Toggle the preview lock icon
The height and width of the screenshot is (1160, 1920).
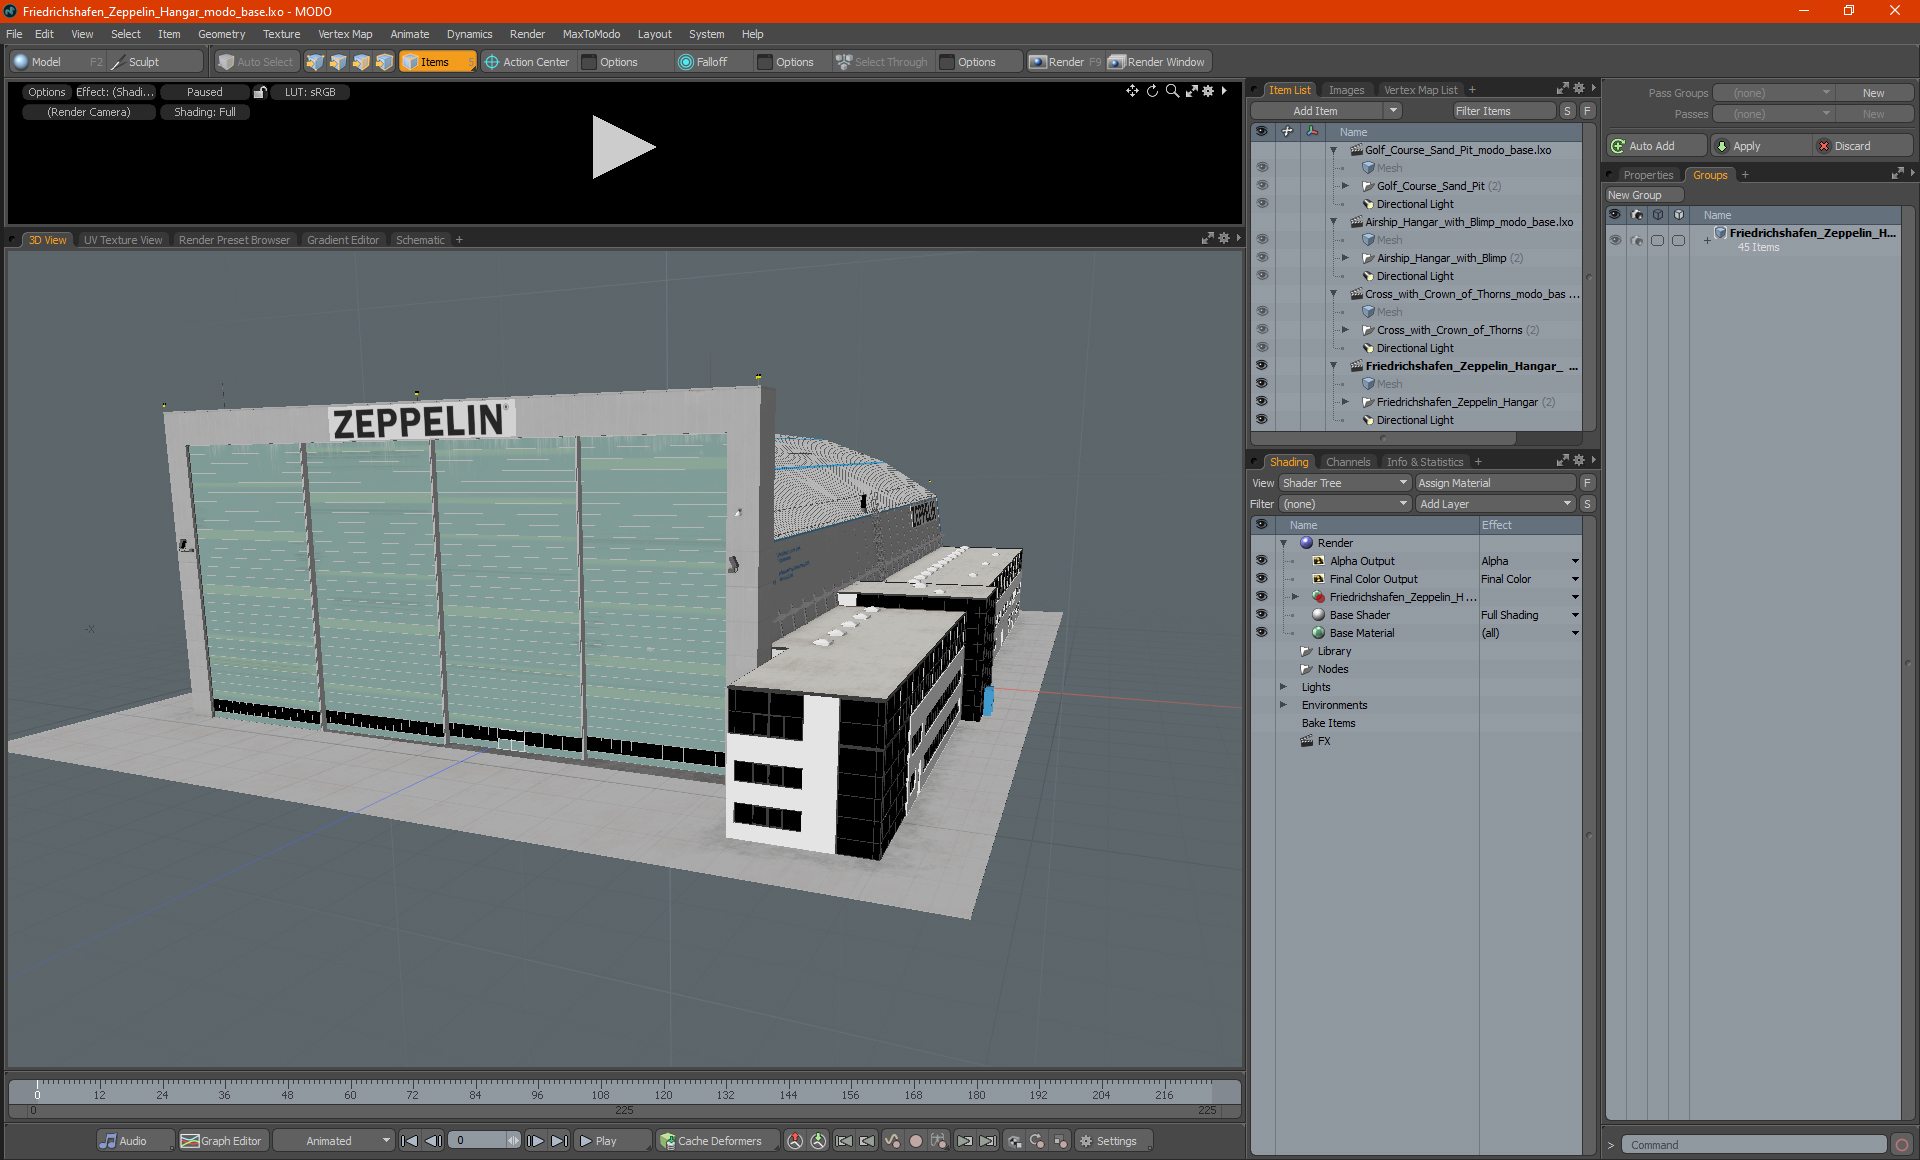tap(260, 92)
